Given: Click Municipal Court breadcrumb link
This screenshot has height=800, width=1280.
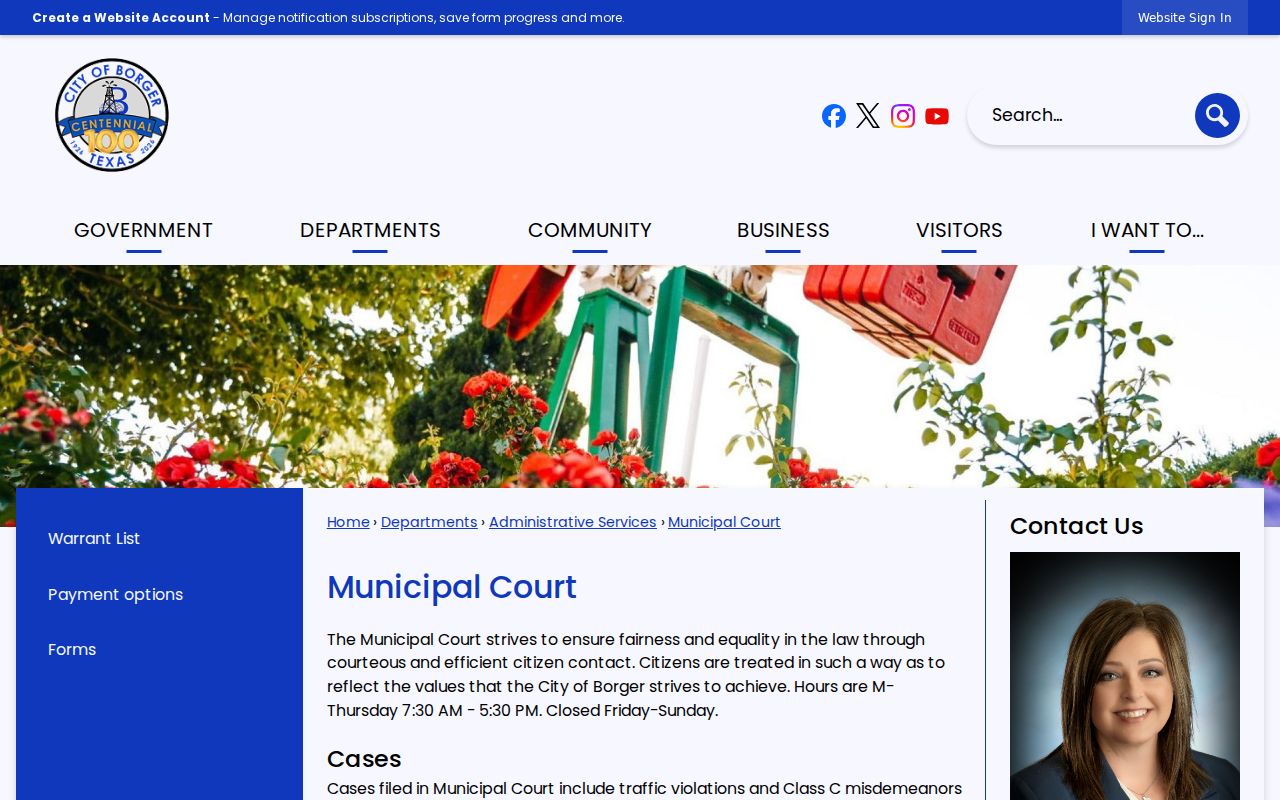Looking at the screenshot, I should pos(724,522).
